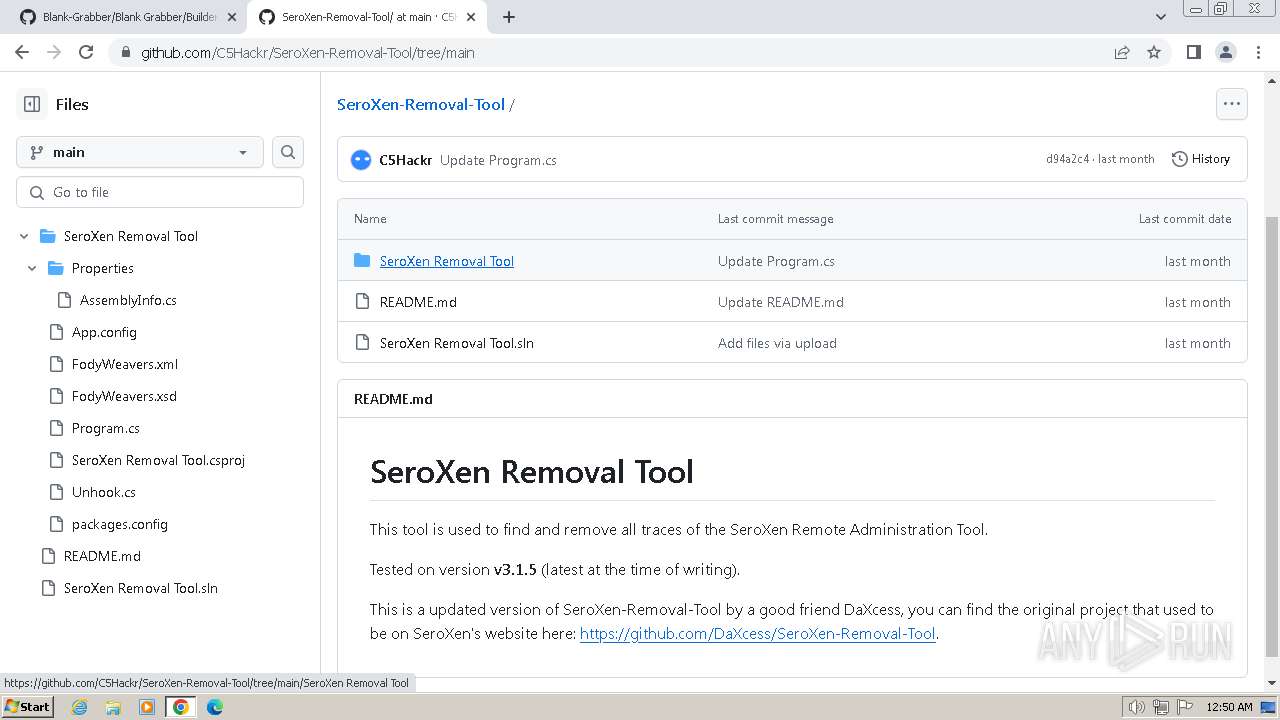Open FodyWeavers.xml in file tree
The width and height of the screenshot is (1280, 720).
tap(125, 364)
